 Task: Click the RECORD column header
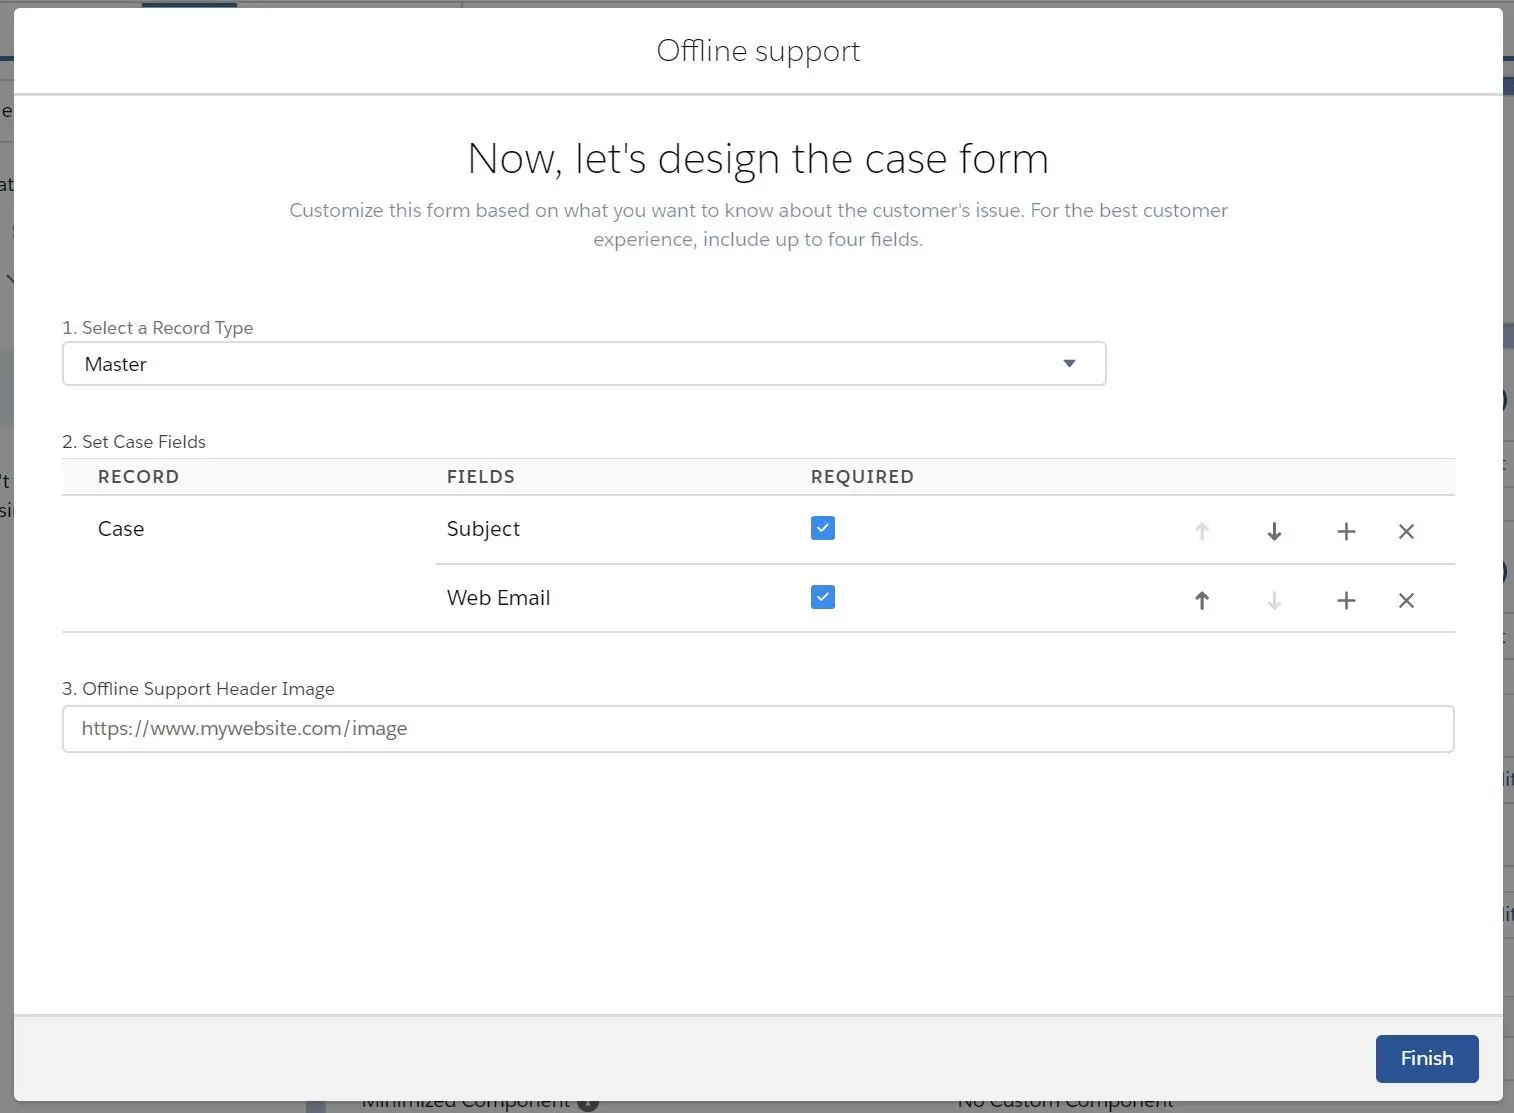[138, 477]
